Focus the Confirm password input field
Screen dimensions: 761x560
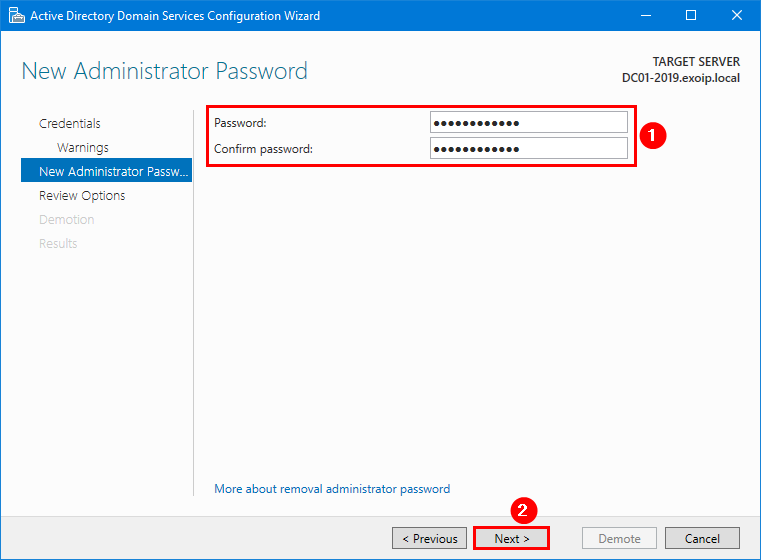point(529,148)
